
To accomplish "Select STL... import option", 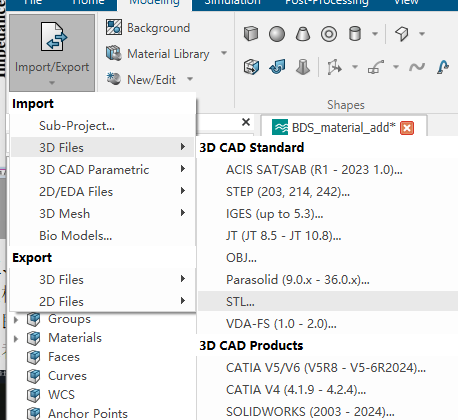I will 328,302.
